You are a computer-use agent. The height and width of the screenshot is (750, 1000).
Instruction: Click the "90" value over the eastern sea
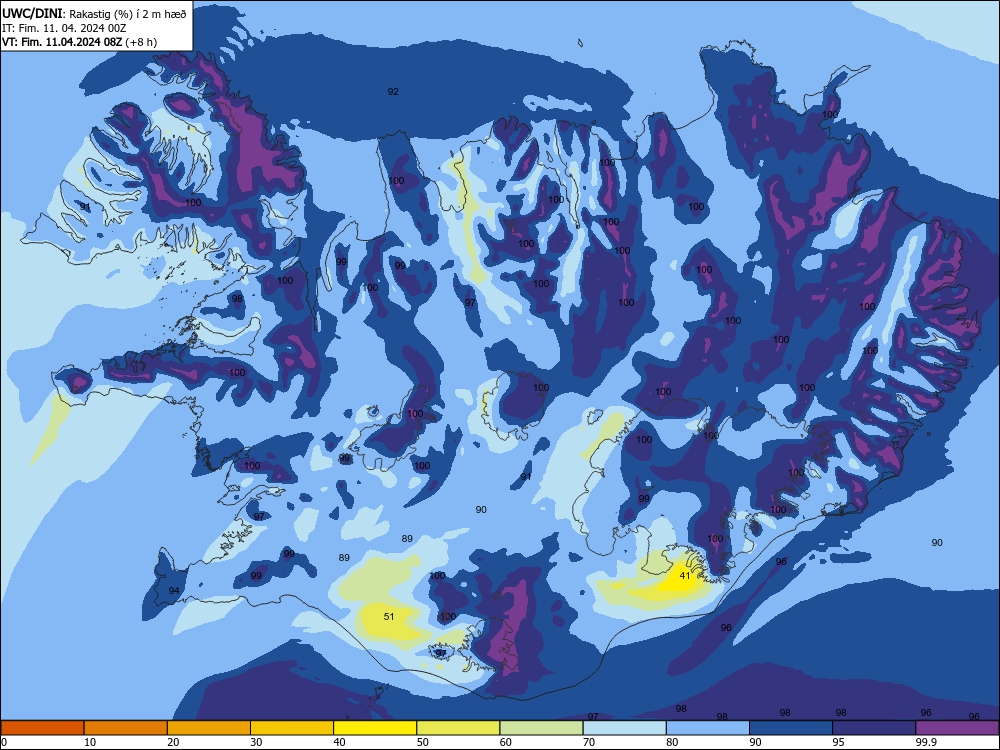(937, 542)
